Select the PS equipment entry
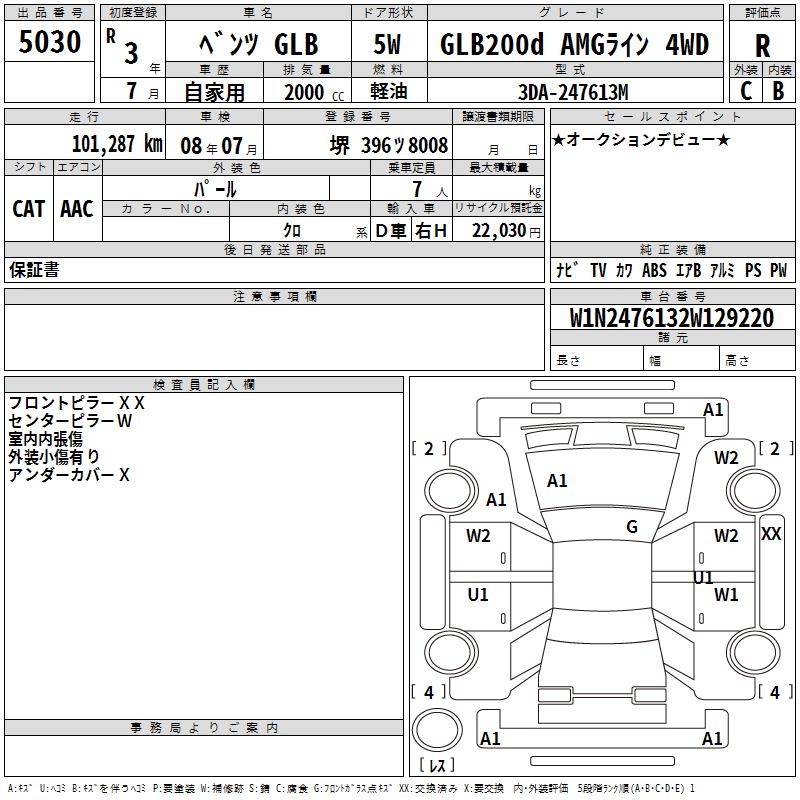Image resolution: width=800 pixels, height=800 pixels. [x=753, y=270]
